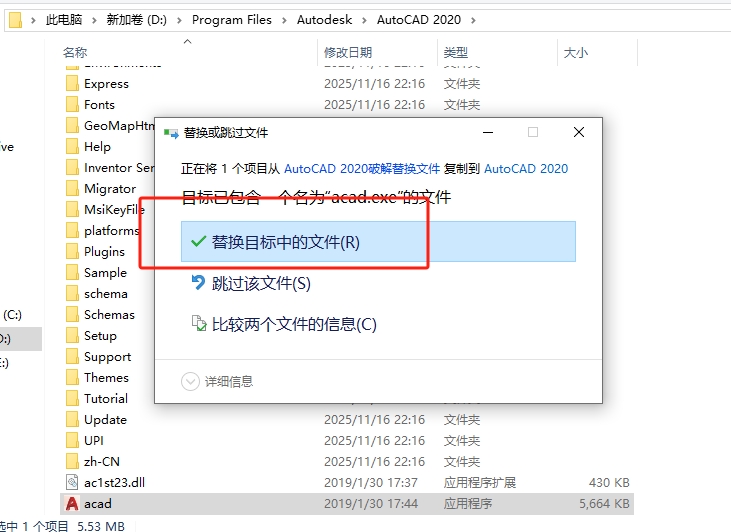Image resolution: width=731 pixels, height=532 pixels.
Task: Go to Program Files breadcrumb
Action: pyautogui.click(x=232, y=20)
